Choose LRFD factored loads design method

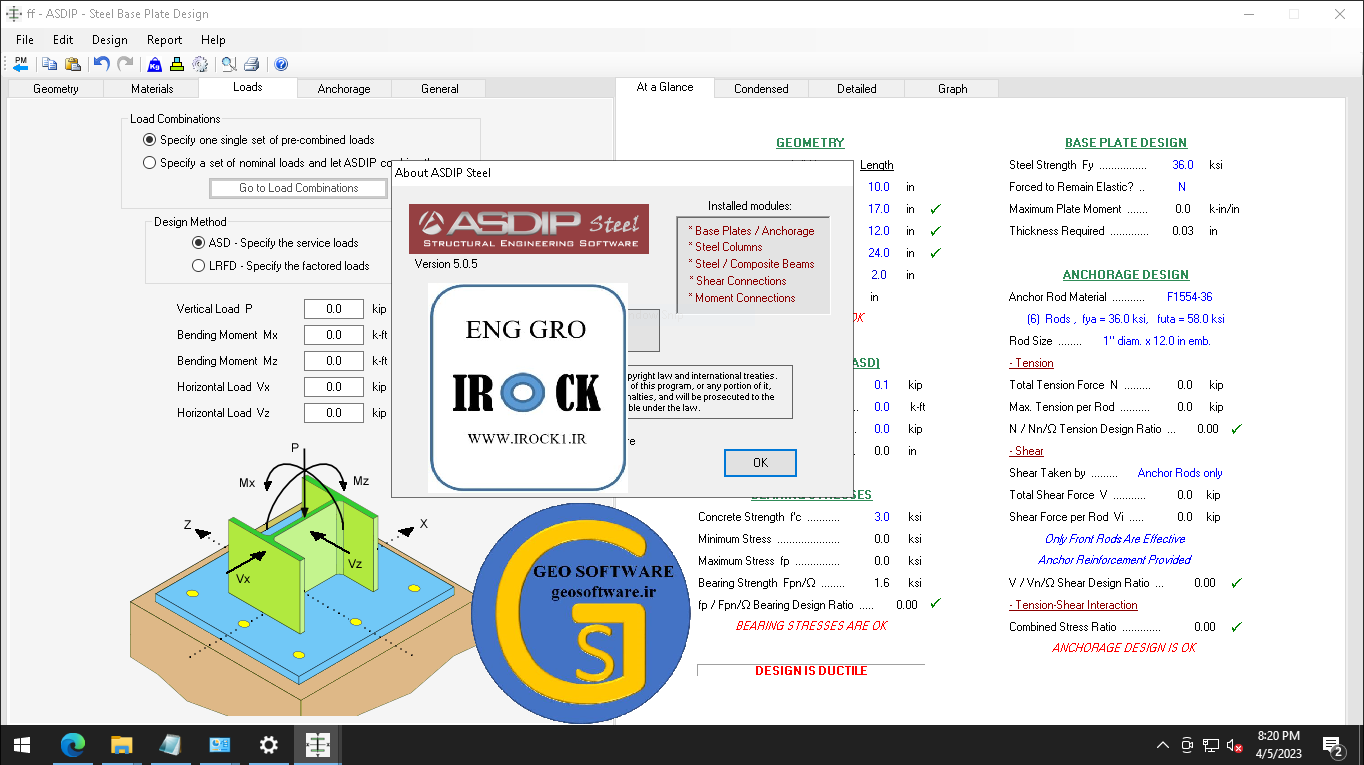point(198,266)
